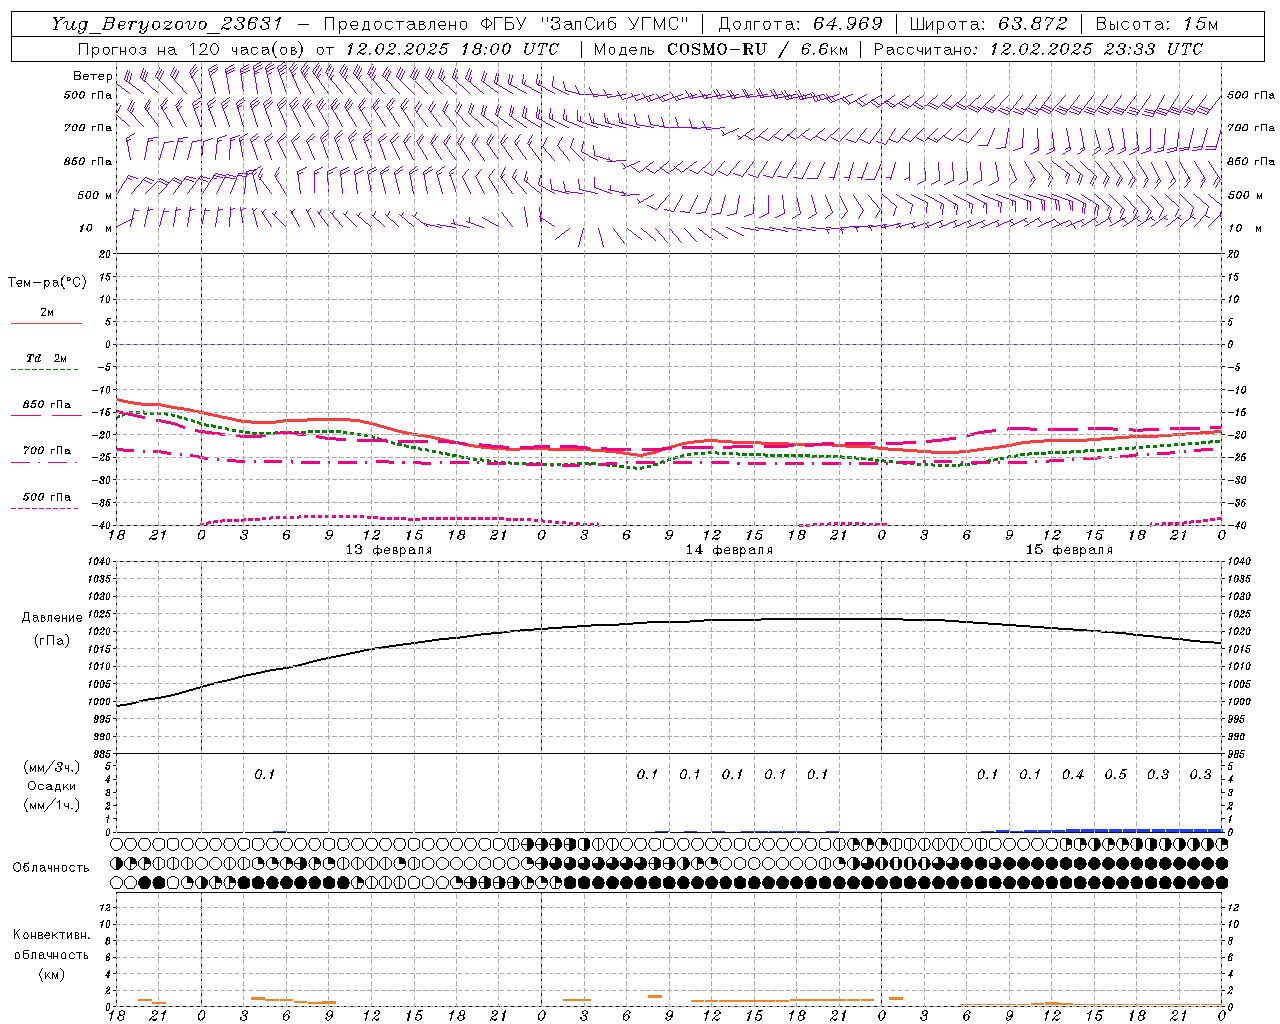Viewport: 1280px width, 1024px height.
Task: Click the '14 февраля' date label
Action: [x=729, y=550]
